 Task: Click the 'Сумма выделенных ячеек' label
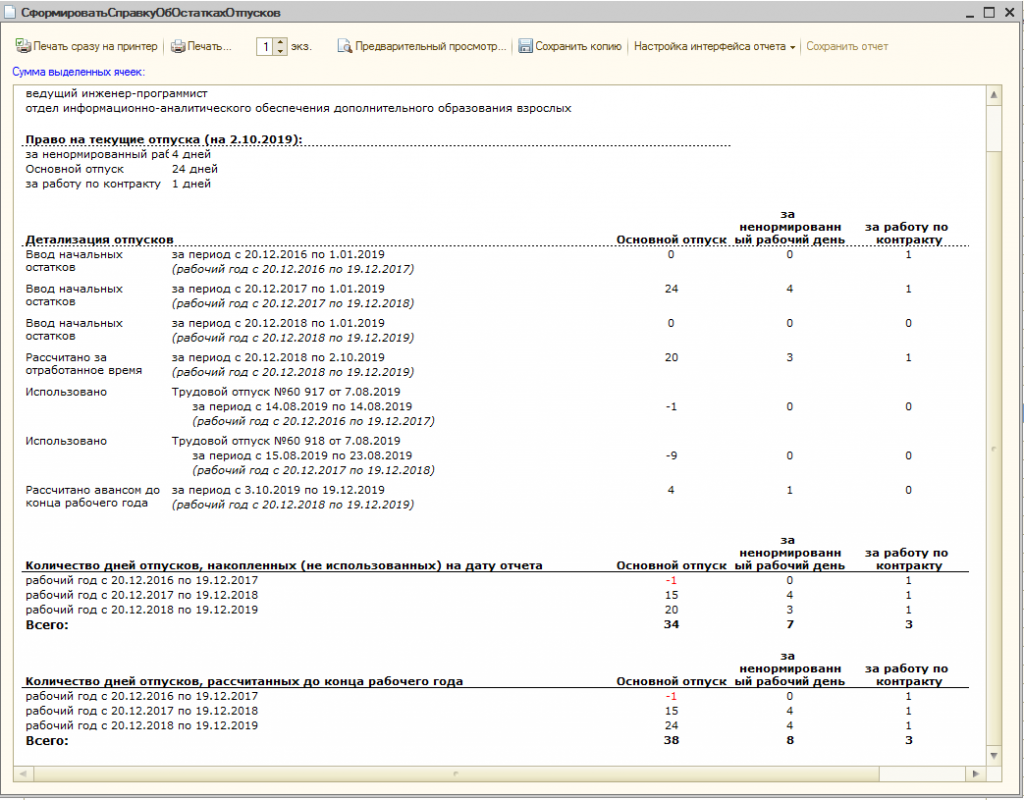(x=78, y=72)
